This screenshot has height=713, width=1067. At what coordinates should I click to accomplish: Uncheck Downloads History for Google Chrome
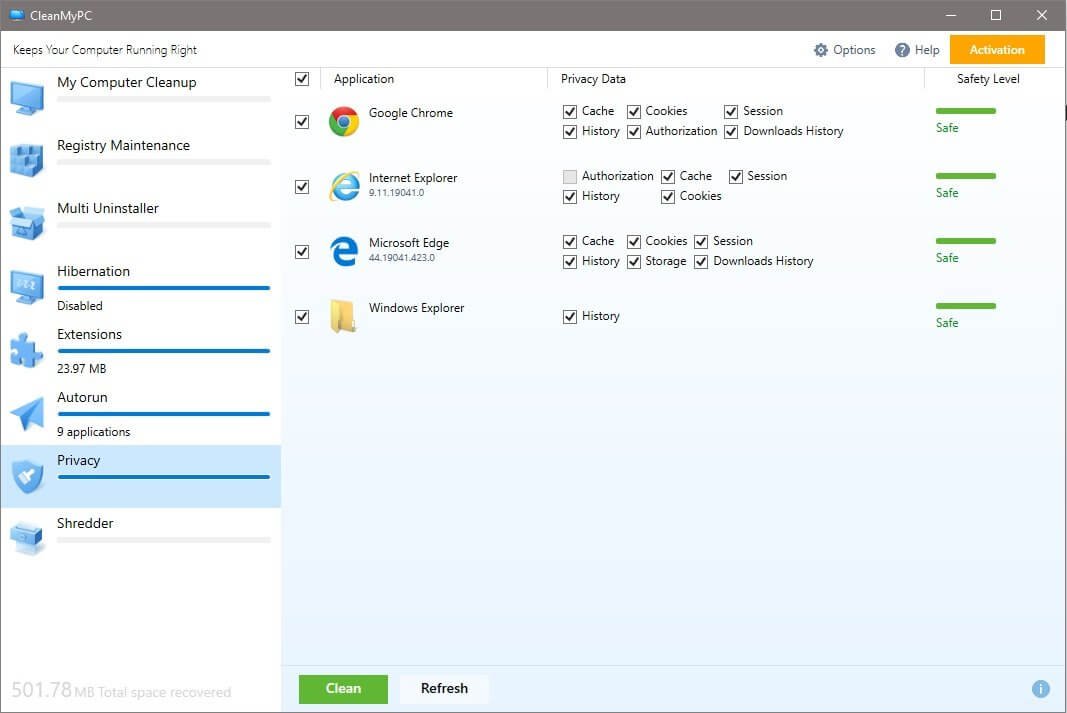(x=732, y=131)
